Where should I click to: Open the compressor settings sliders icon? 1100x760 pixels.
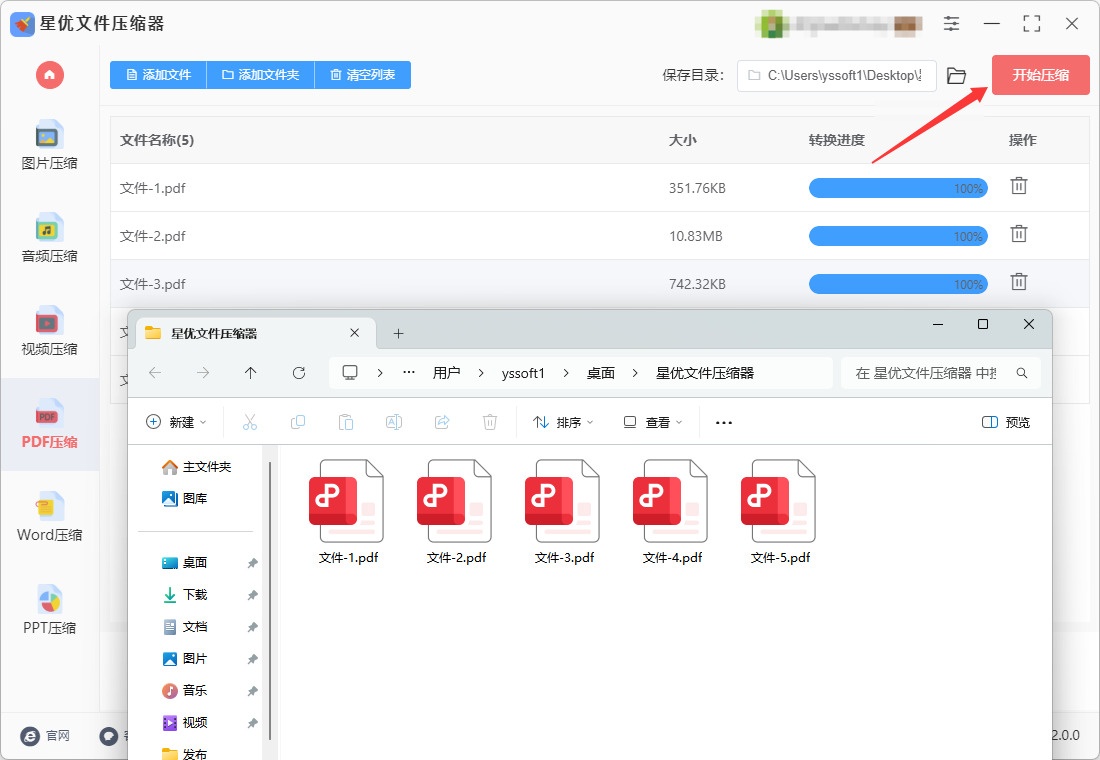coord(951,23)
